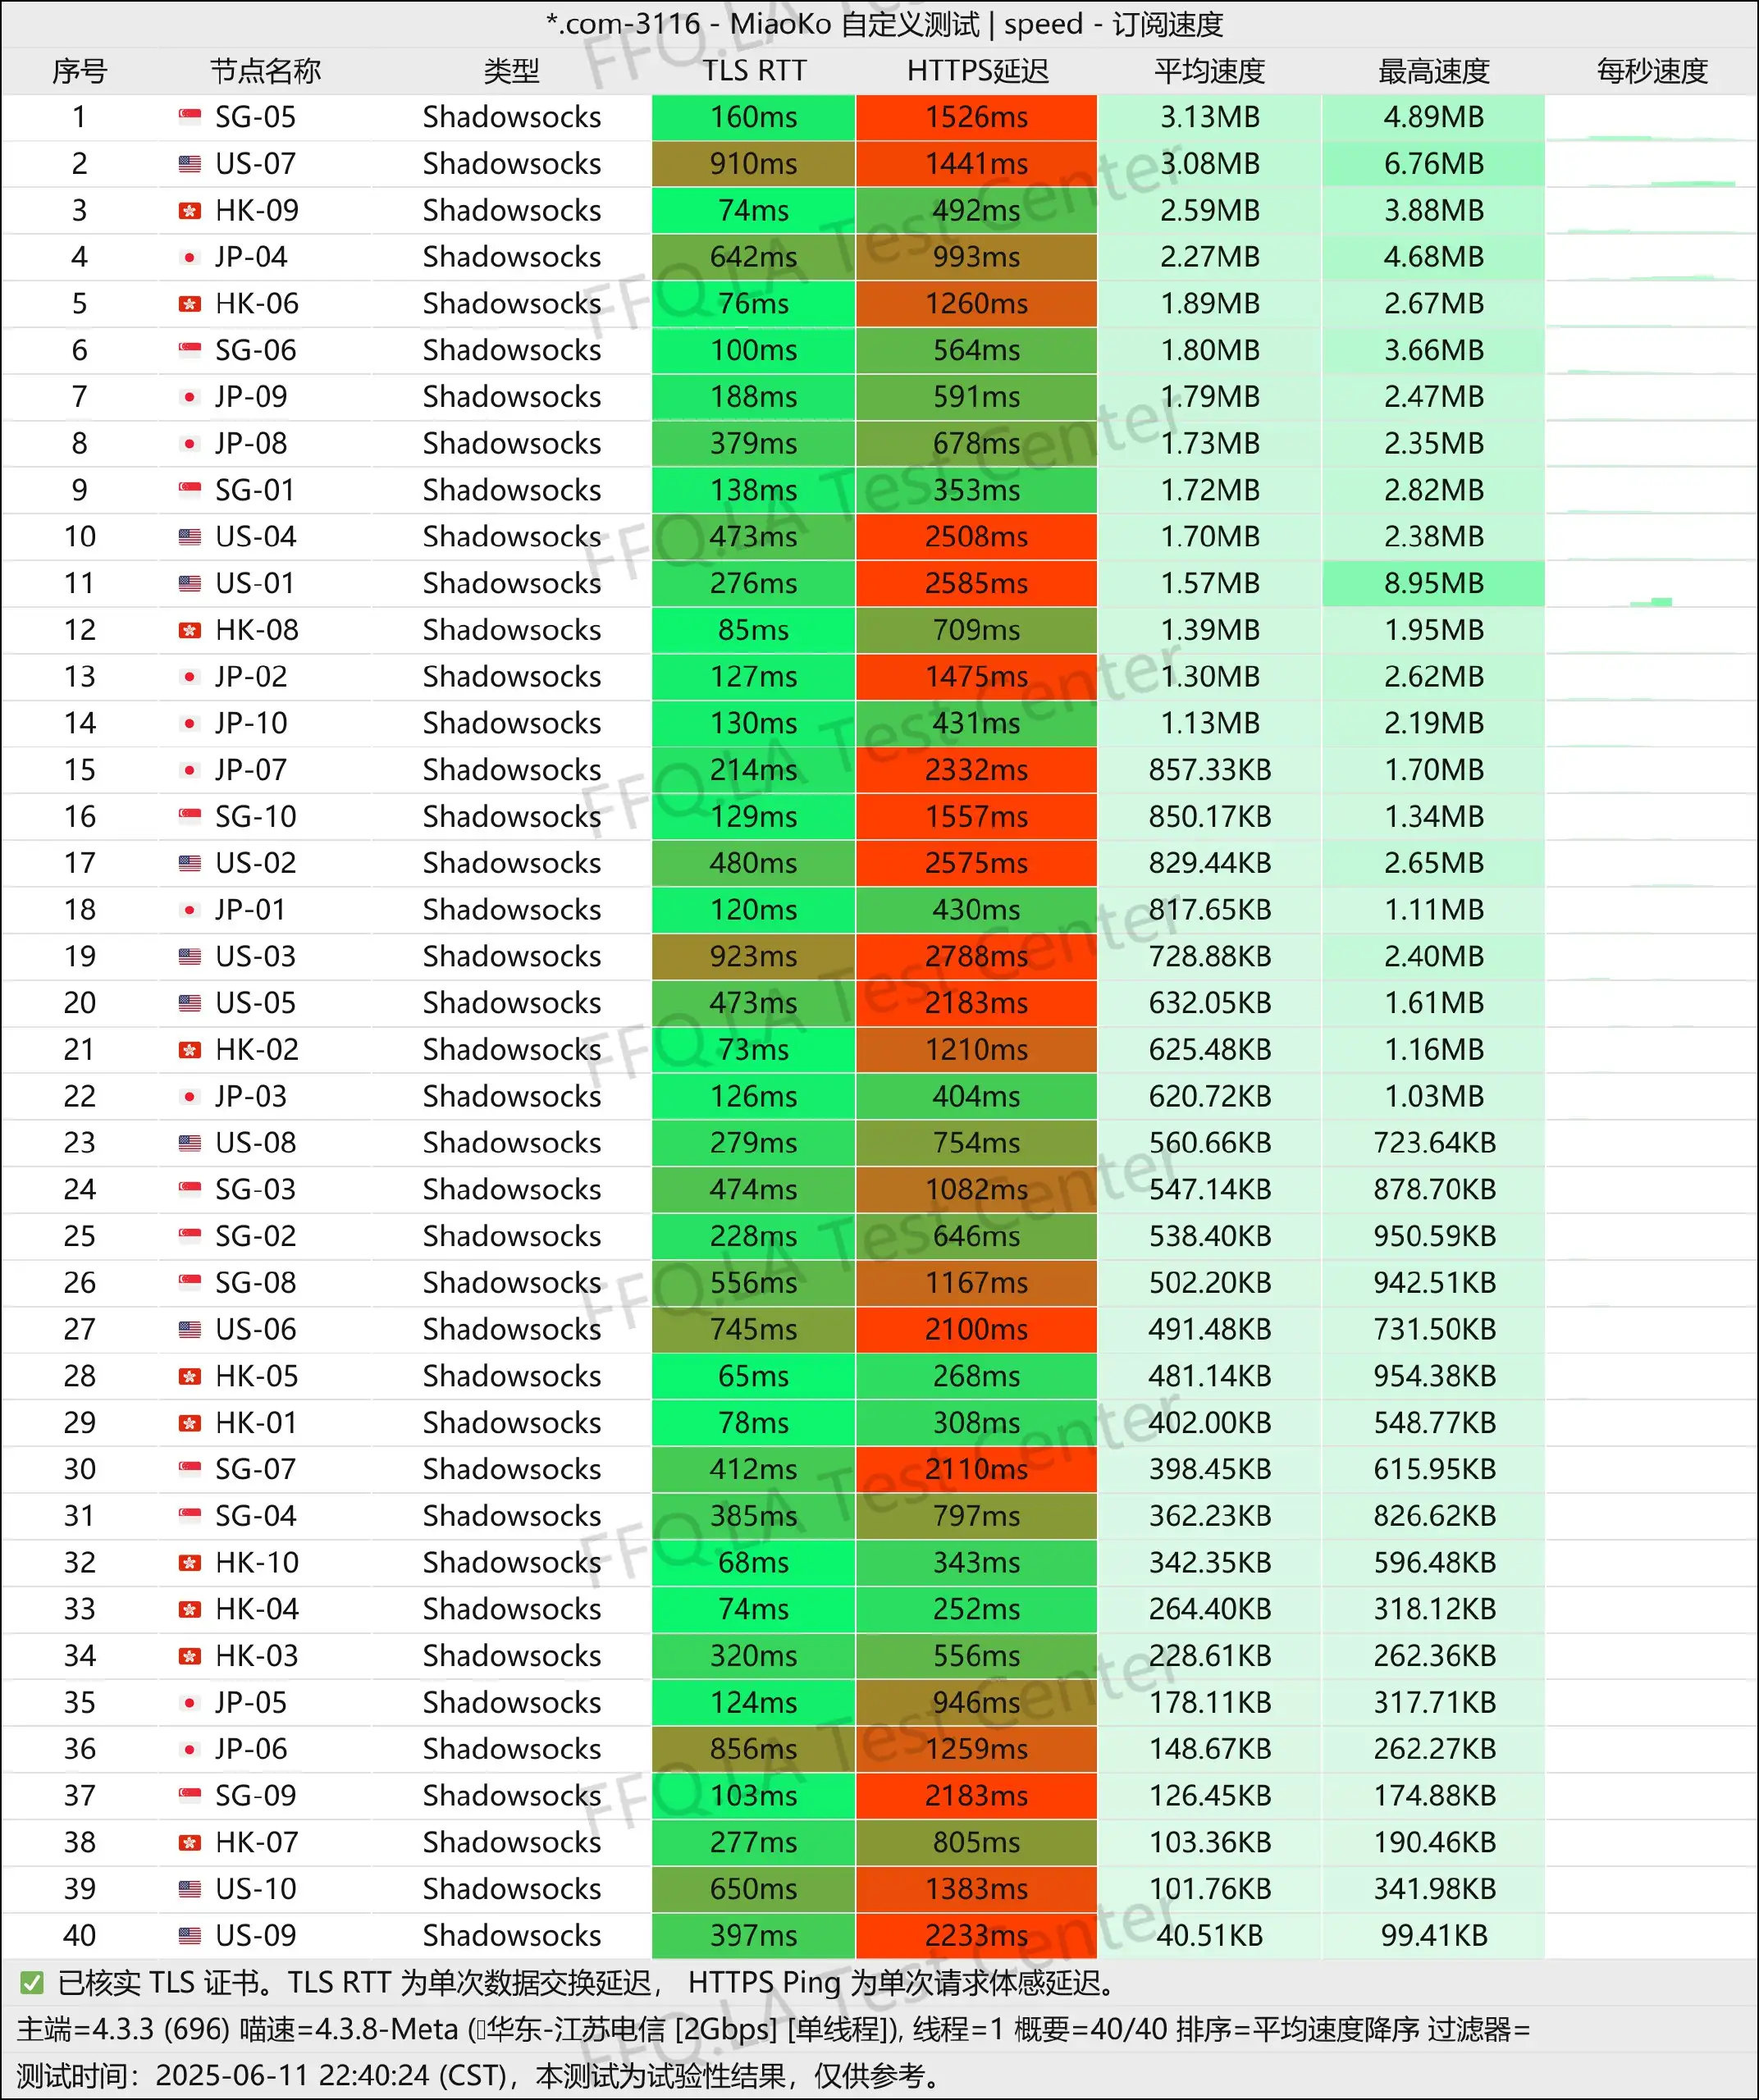
Task: Click the 序号 column header
Action: [79, 71]
